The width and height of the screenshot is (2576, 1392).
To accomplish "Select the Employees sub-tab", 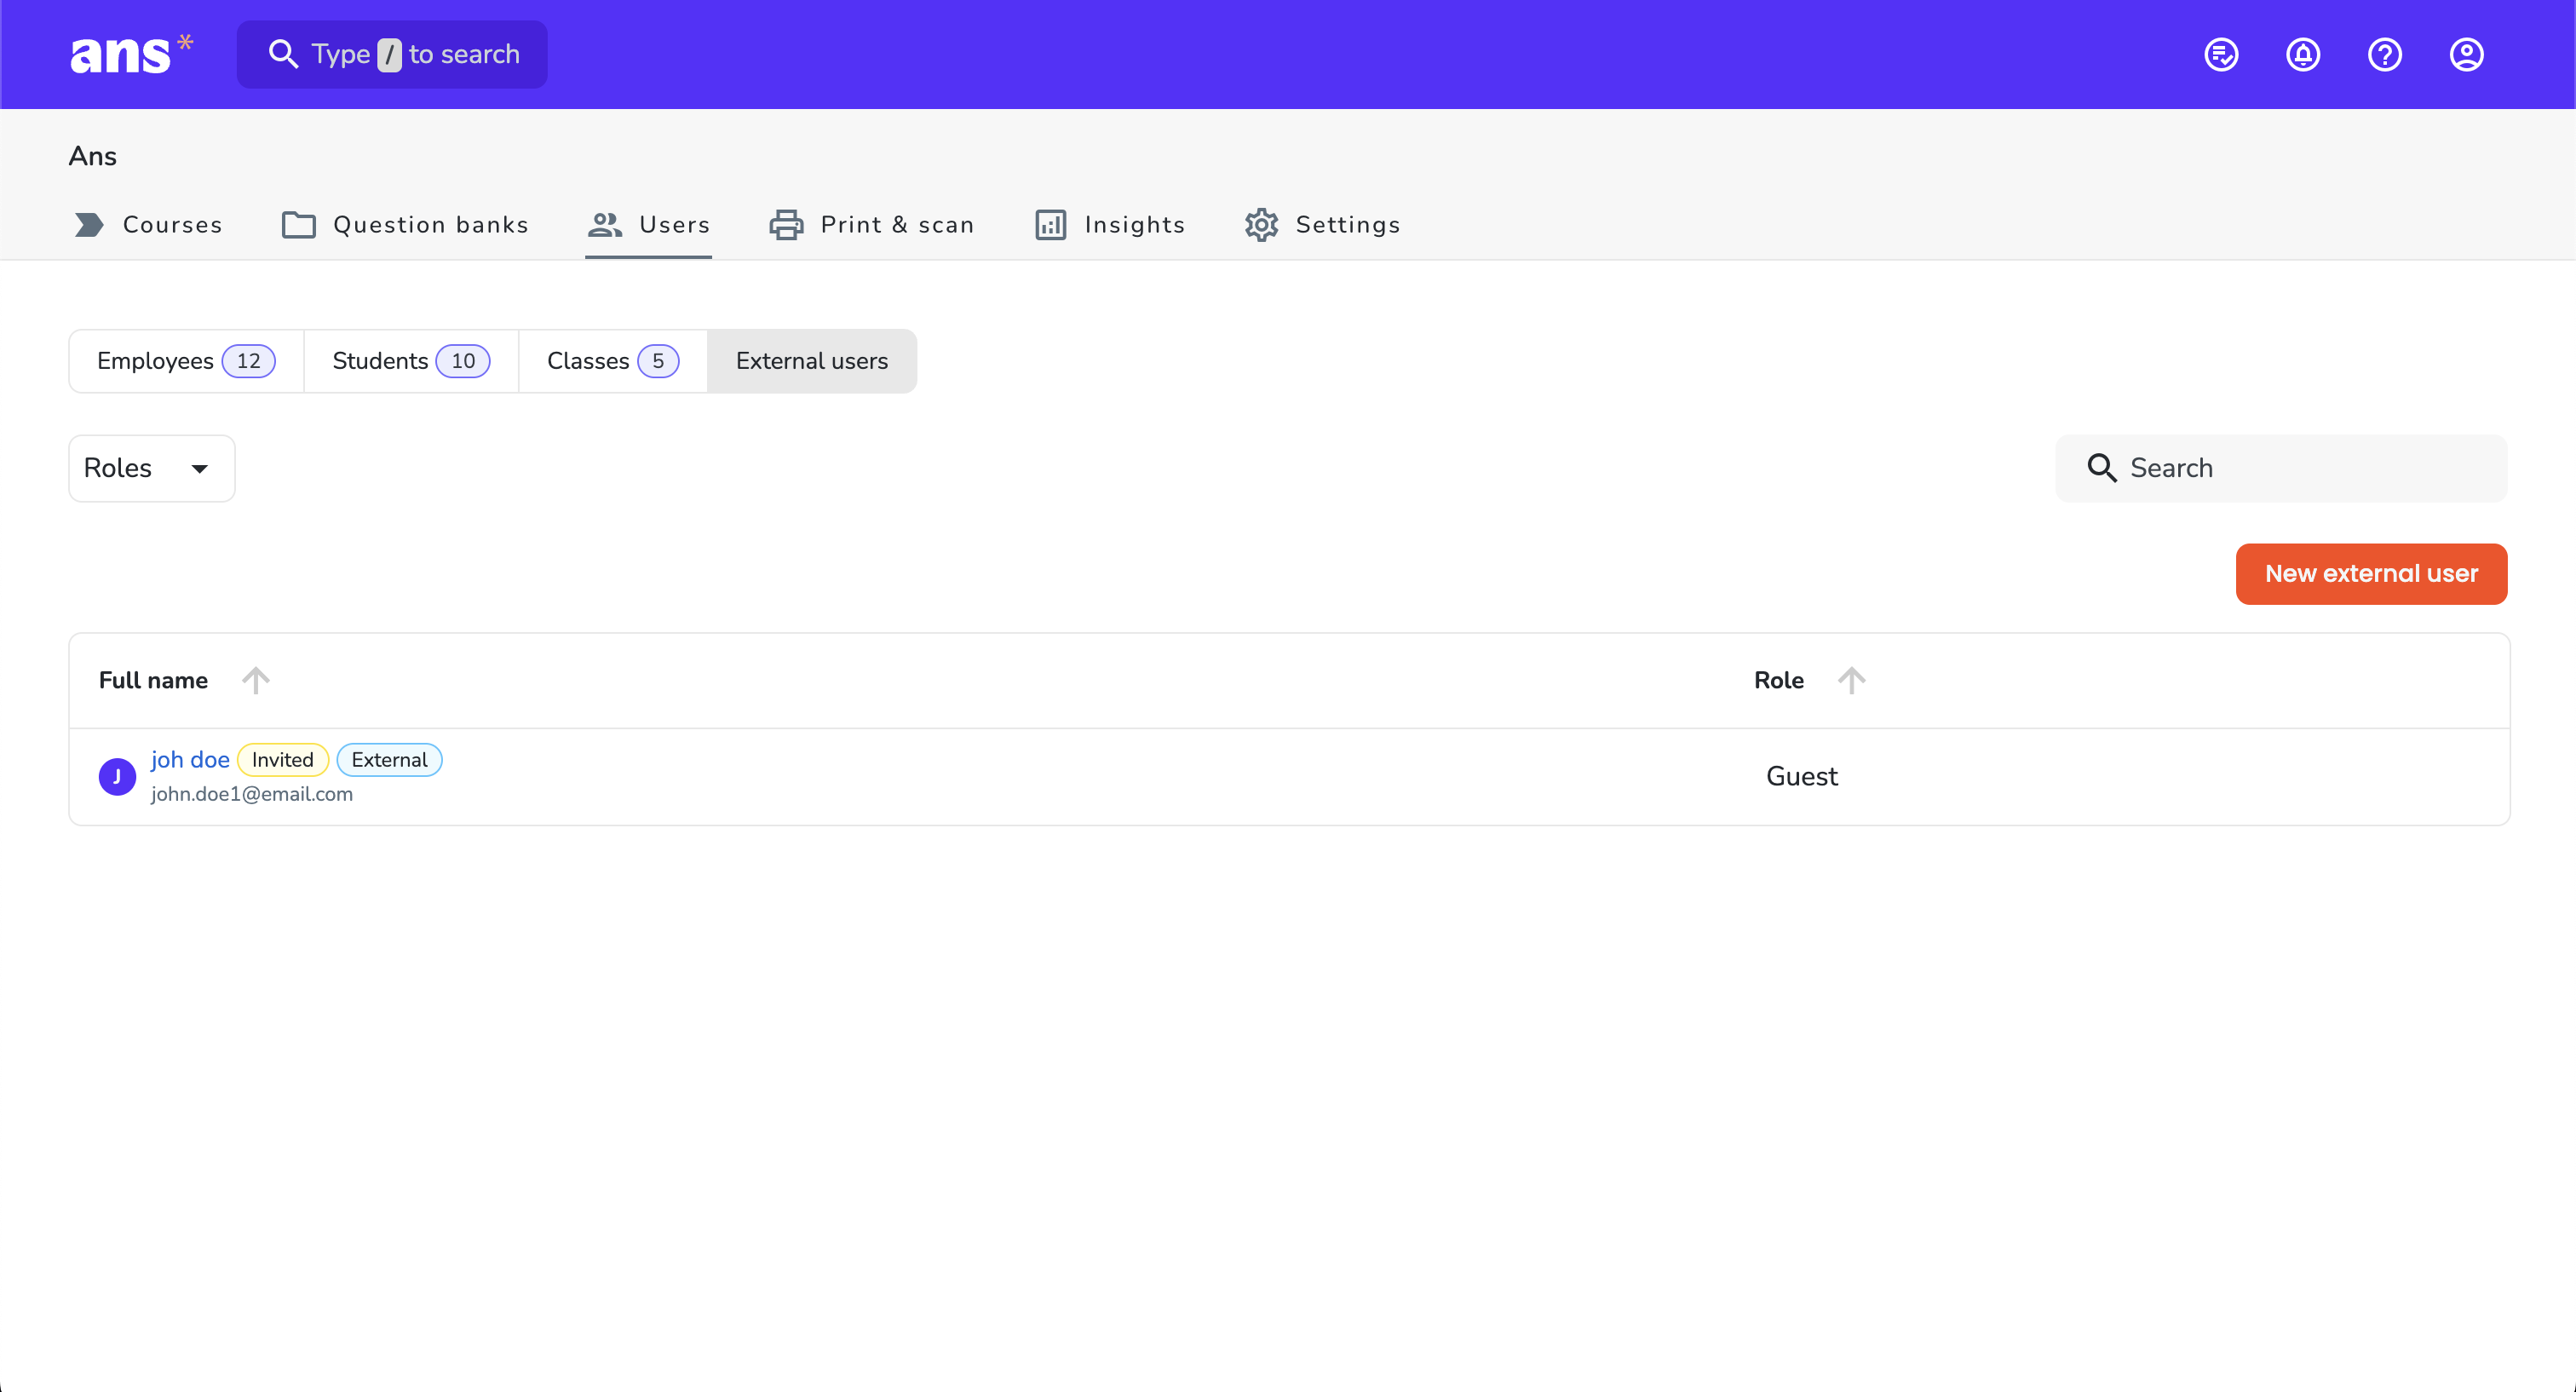I will [x=186, y=361].
